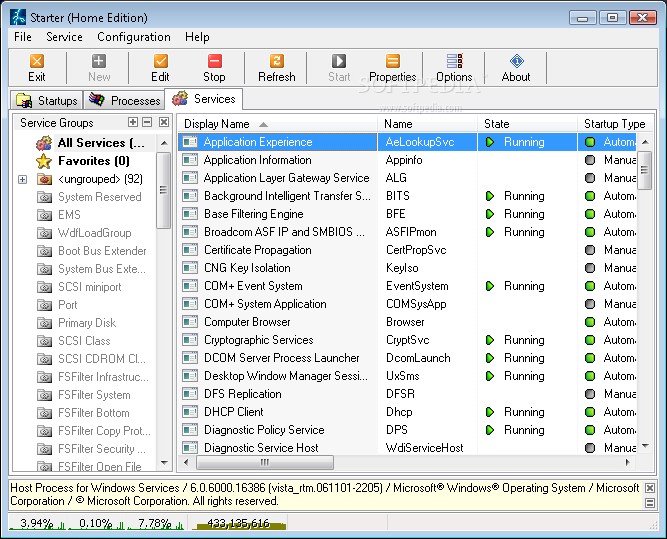Switch to the Processes tab
667x539 pixels.
coord(125,100)
